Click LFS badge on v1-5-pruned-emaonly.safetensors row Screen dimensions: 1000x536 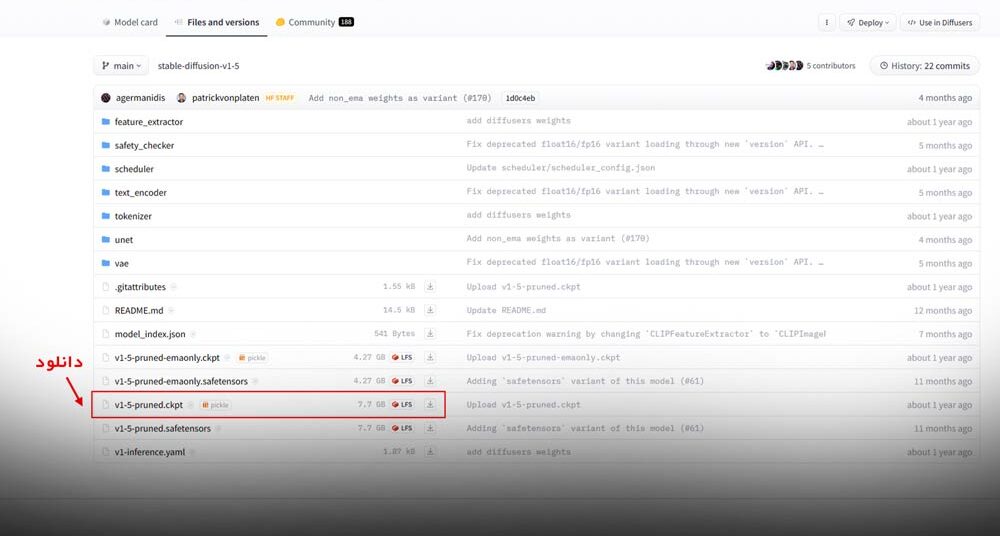point(402,381)
